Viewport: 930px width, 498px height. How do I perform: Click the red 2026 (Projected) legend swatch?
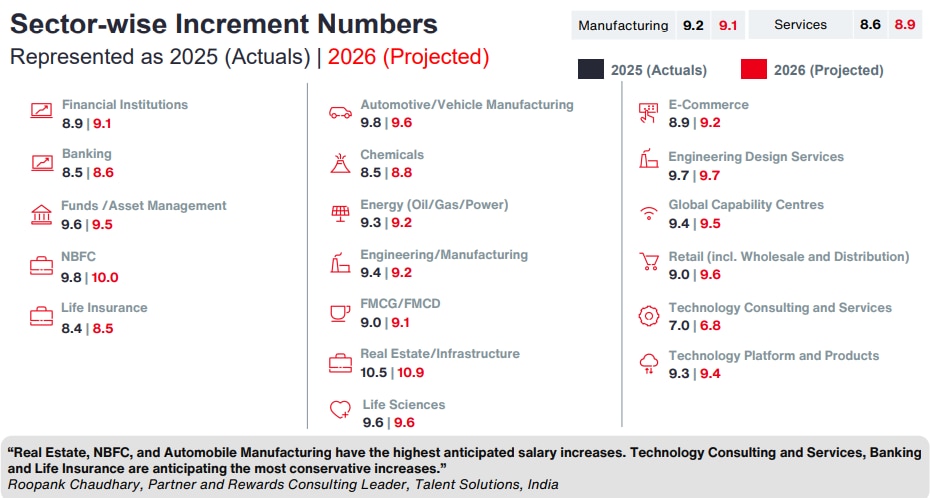pos(754,69)
